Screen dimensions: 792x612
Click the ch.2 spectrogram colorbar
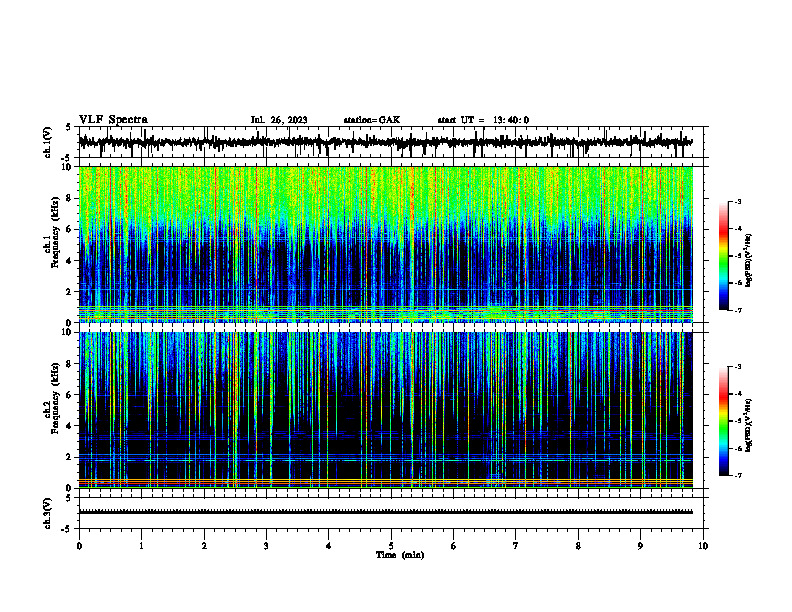click(x=724, y=421)
